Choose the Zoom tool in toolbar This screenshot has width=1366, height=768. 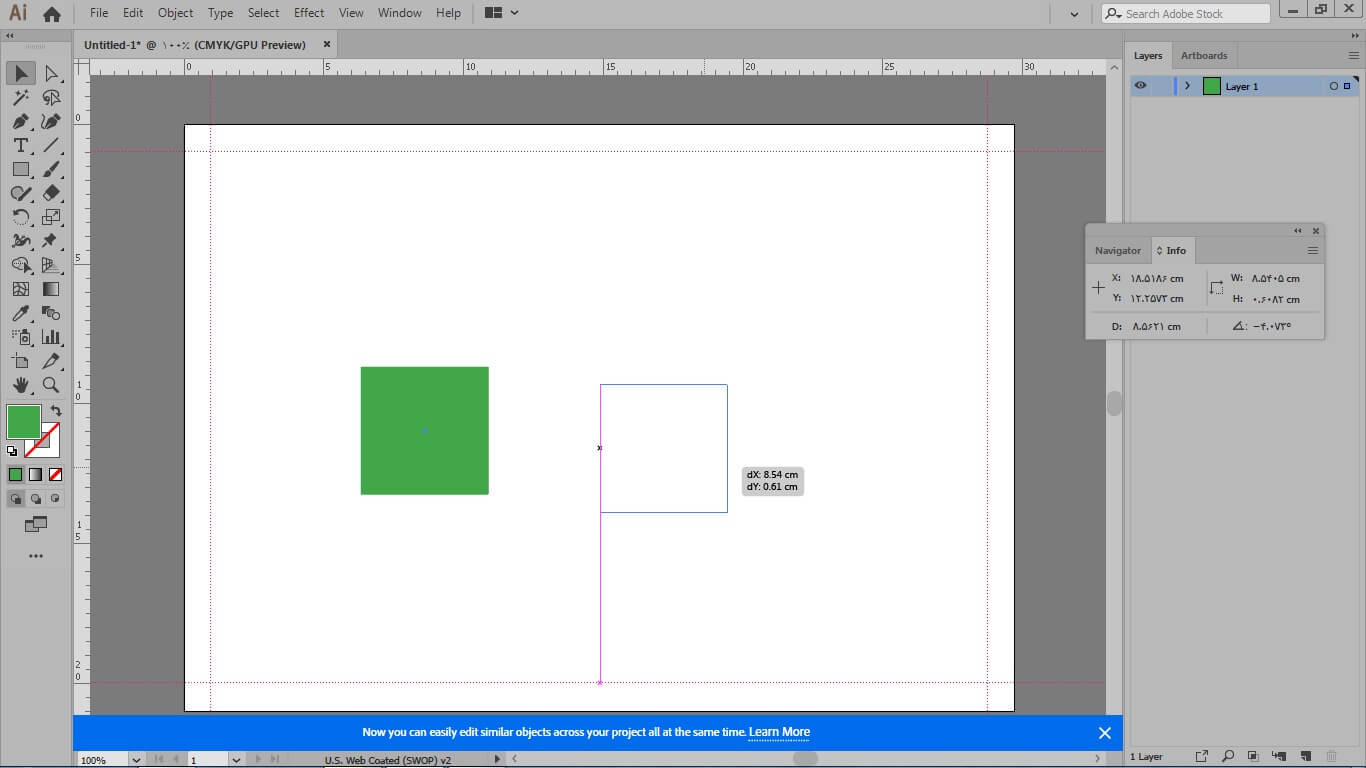click(x=51, y=385)
